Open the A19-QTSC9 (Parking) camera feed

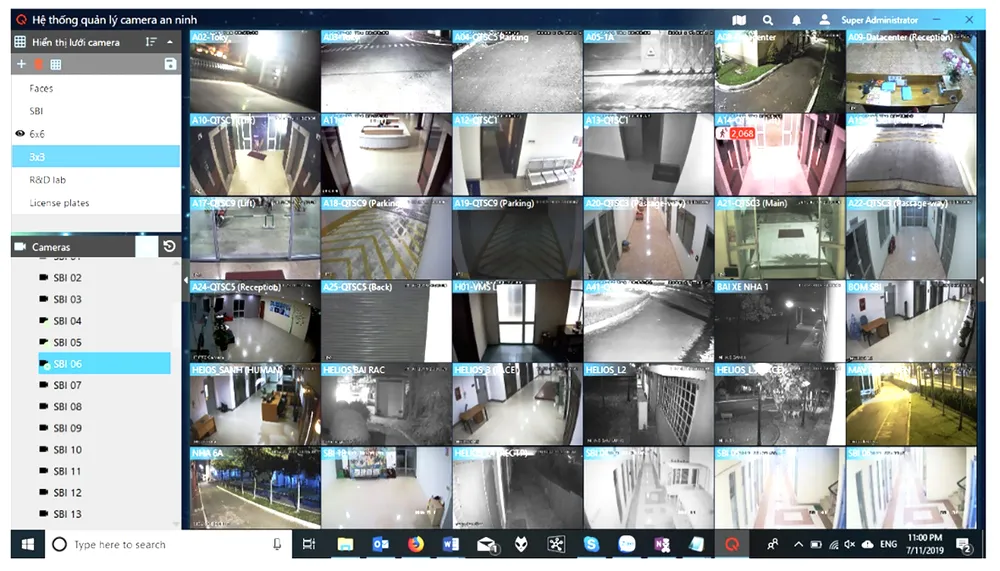tap(517, 237)
